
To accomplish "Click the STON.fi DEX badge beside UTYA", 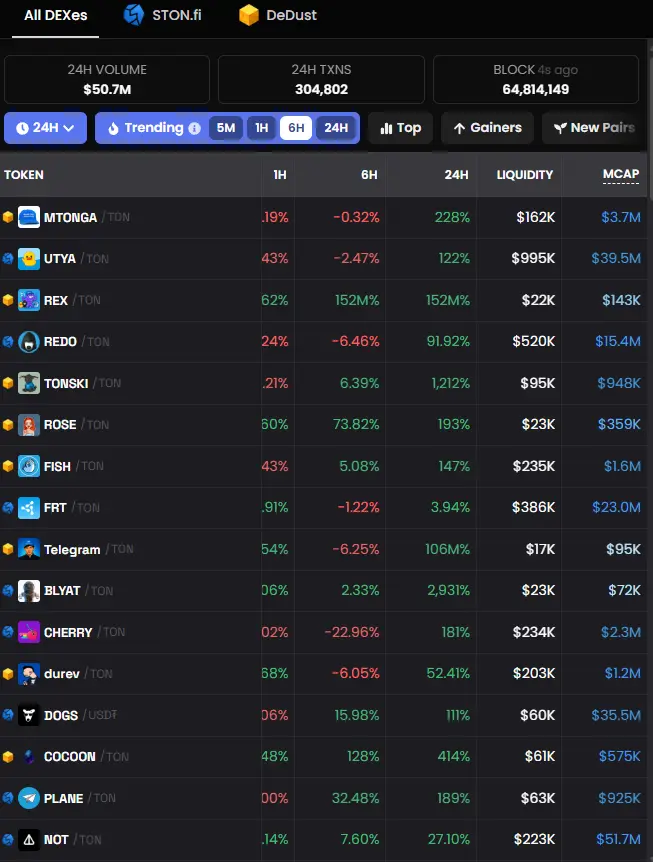I will tap(8, 258).
